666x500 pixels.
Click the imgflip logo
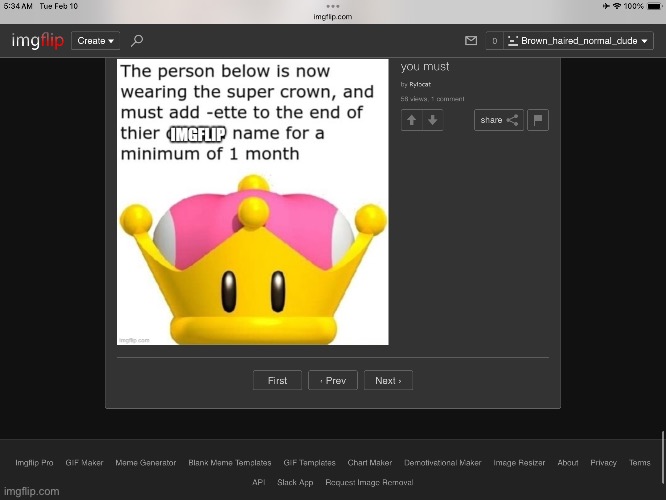(37, 41)
